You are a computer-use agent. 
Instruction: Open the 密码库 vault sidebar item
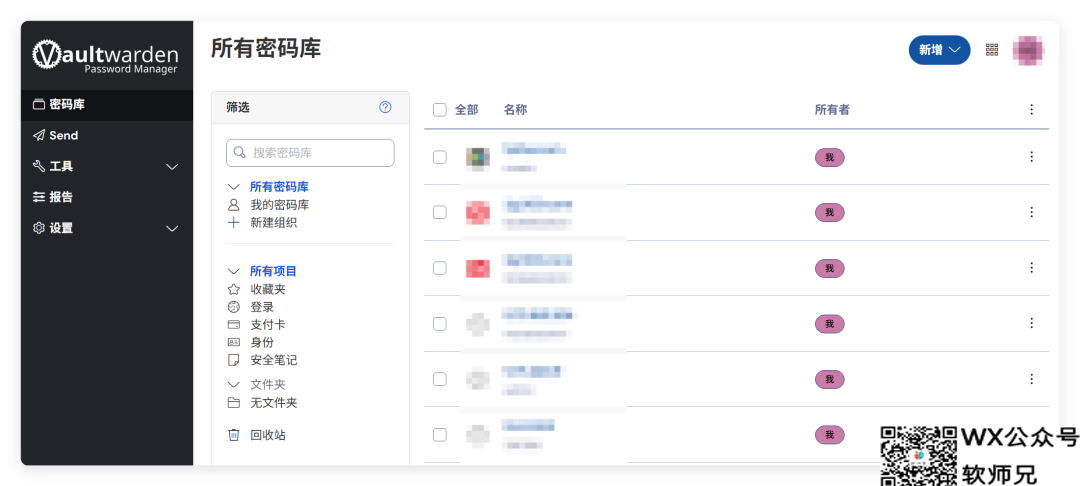tap(107, 105)
